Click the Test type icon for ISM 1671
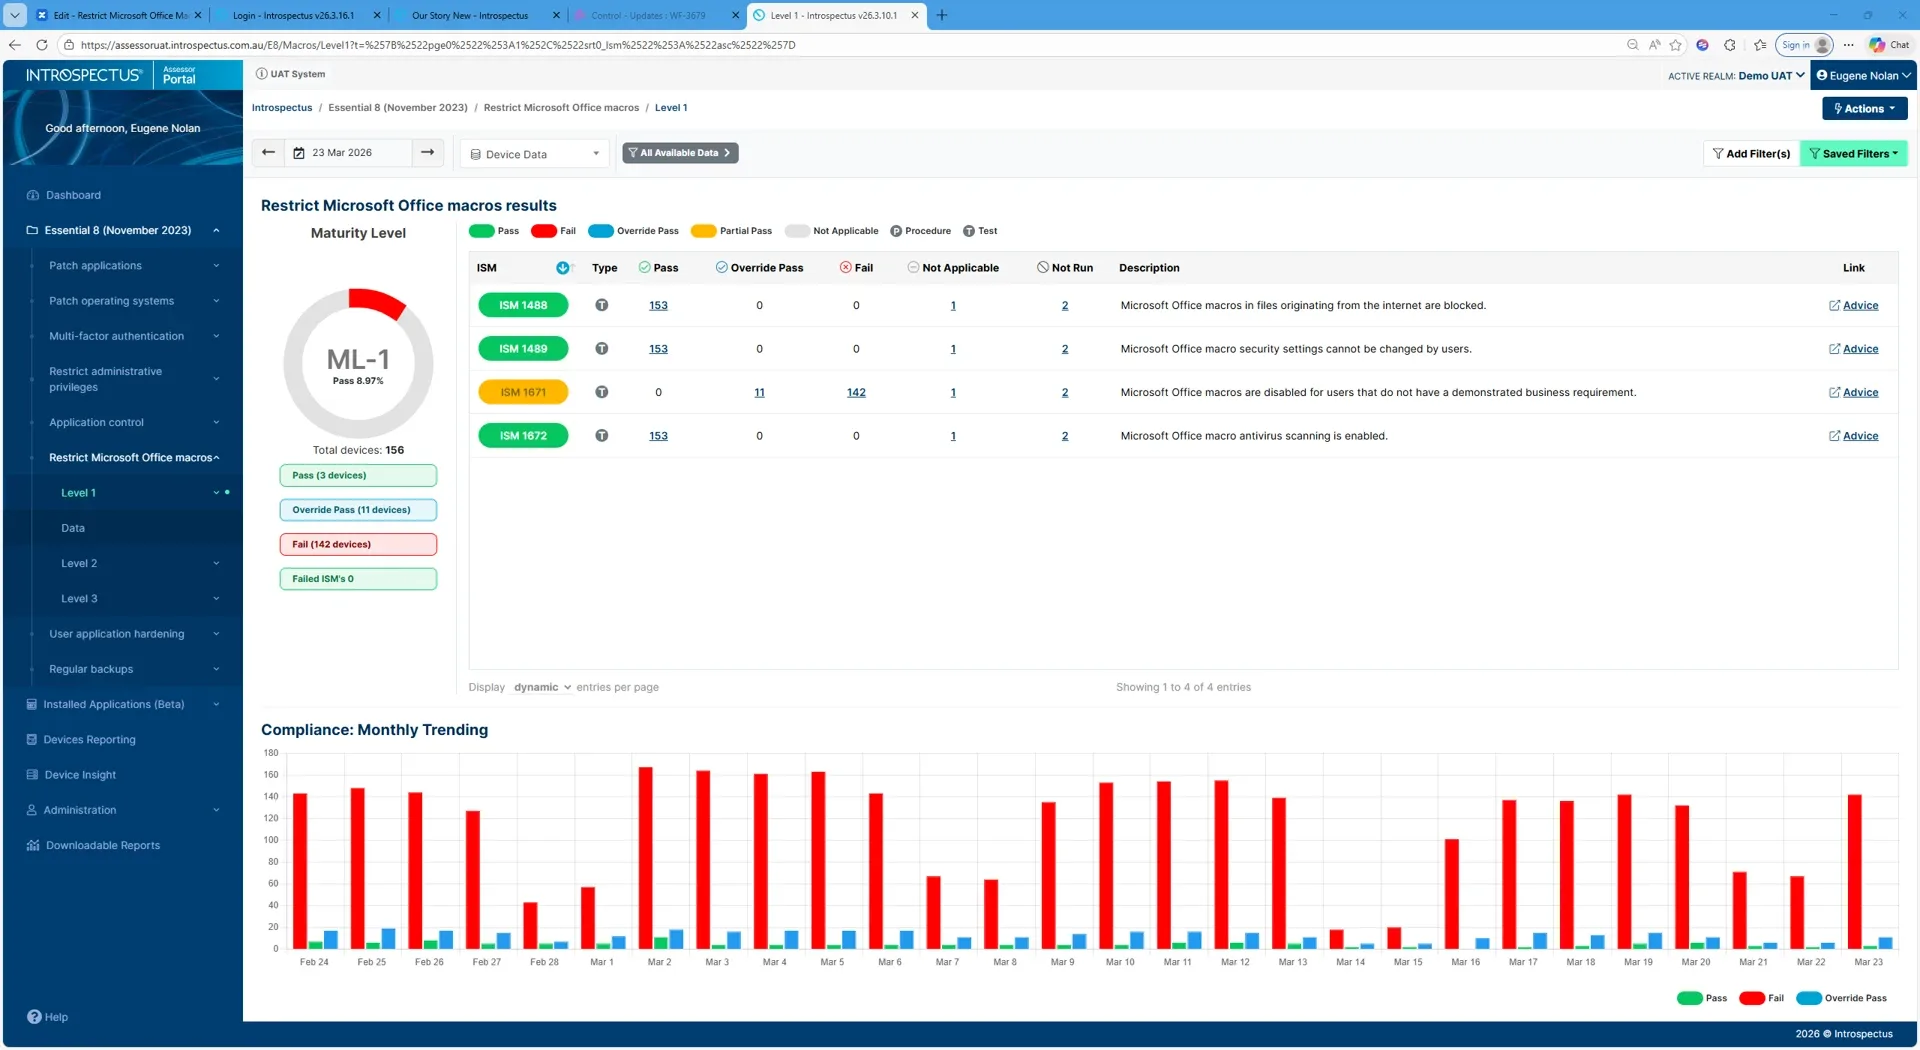1920x1050 pixels. 602,393
